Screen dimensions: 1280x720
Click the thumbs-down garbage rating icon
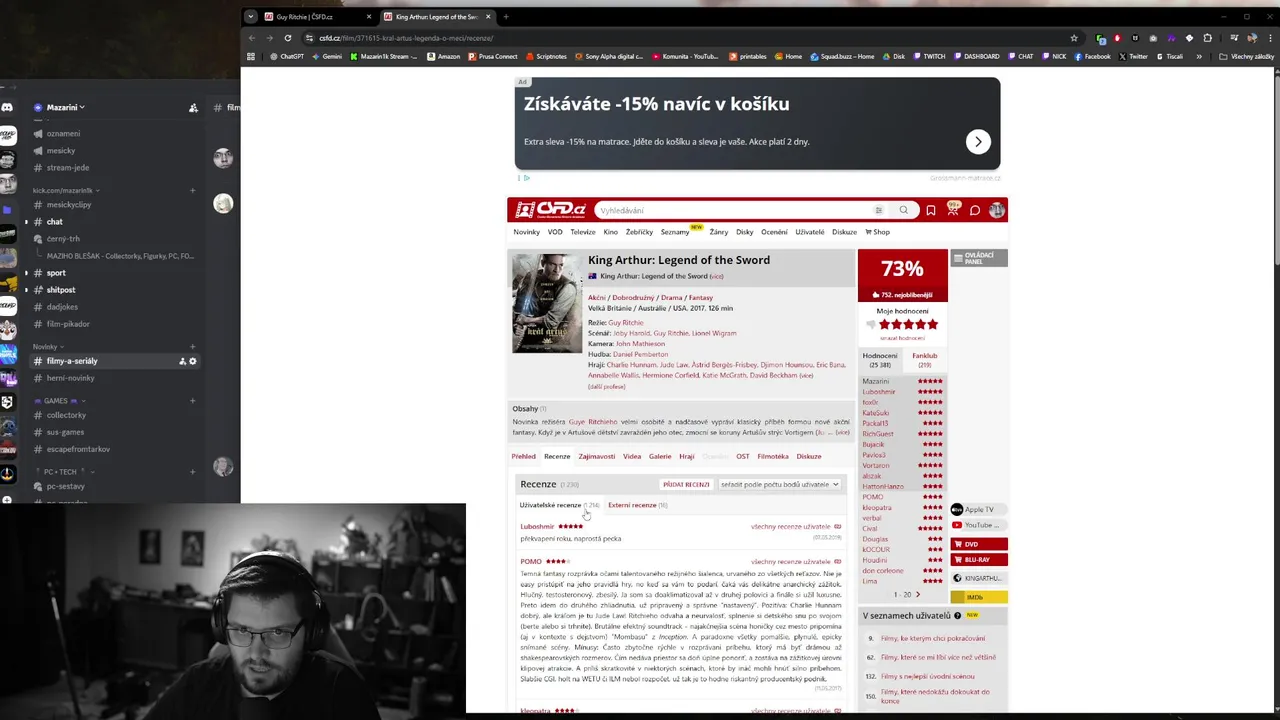(x=870, y=325)
